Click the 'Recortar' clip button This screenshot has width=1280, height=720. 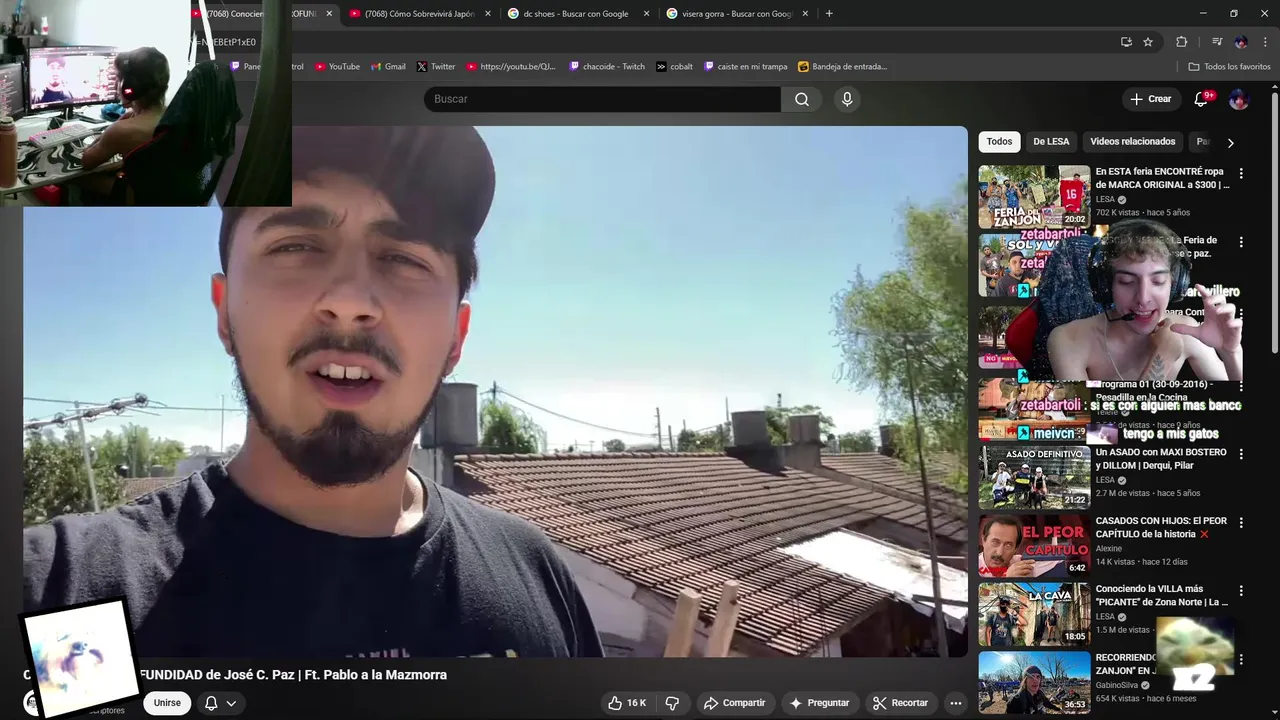[900, 703]
